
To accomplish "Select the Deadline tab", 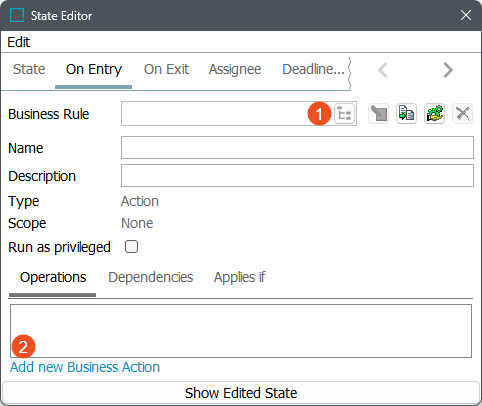I will click(313, 69).
